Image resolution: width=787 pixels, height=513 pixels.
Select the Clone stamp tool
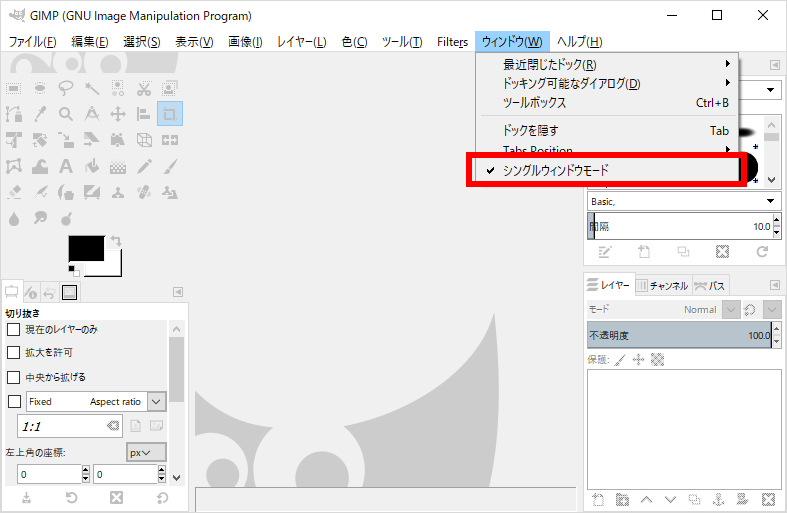(x=118, y=192)
